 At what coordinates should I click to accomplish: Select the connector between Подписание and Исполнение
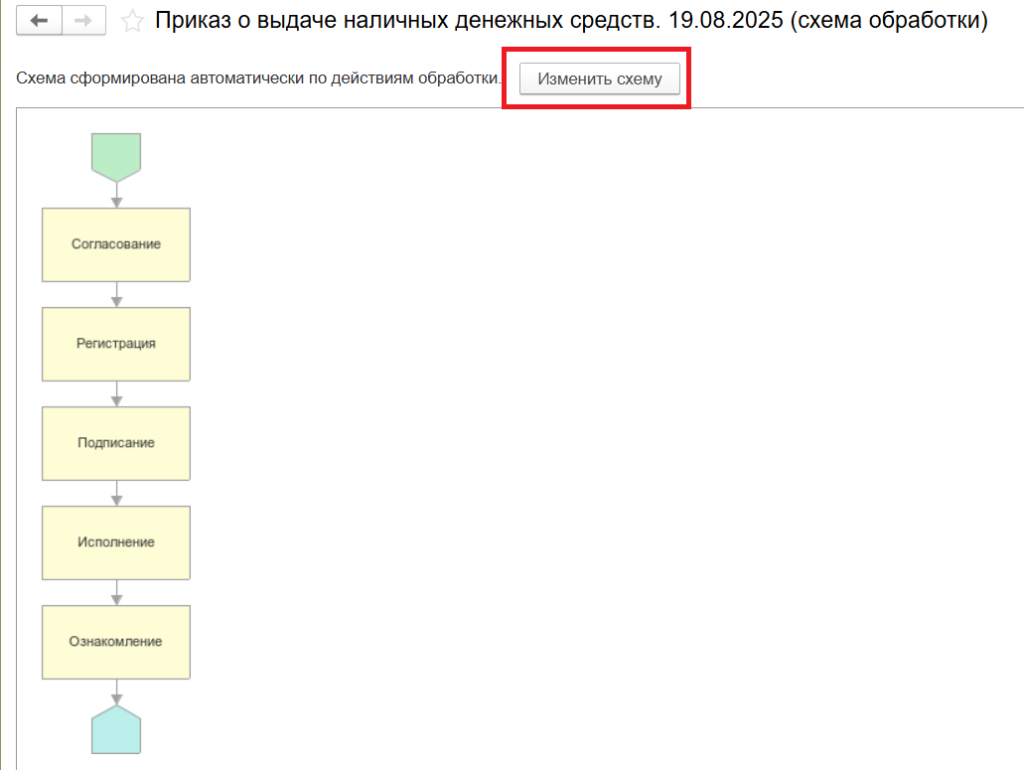[x=116, y=492]
